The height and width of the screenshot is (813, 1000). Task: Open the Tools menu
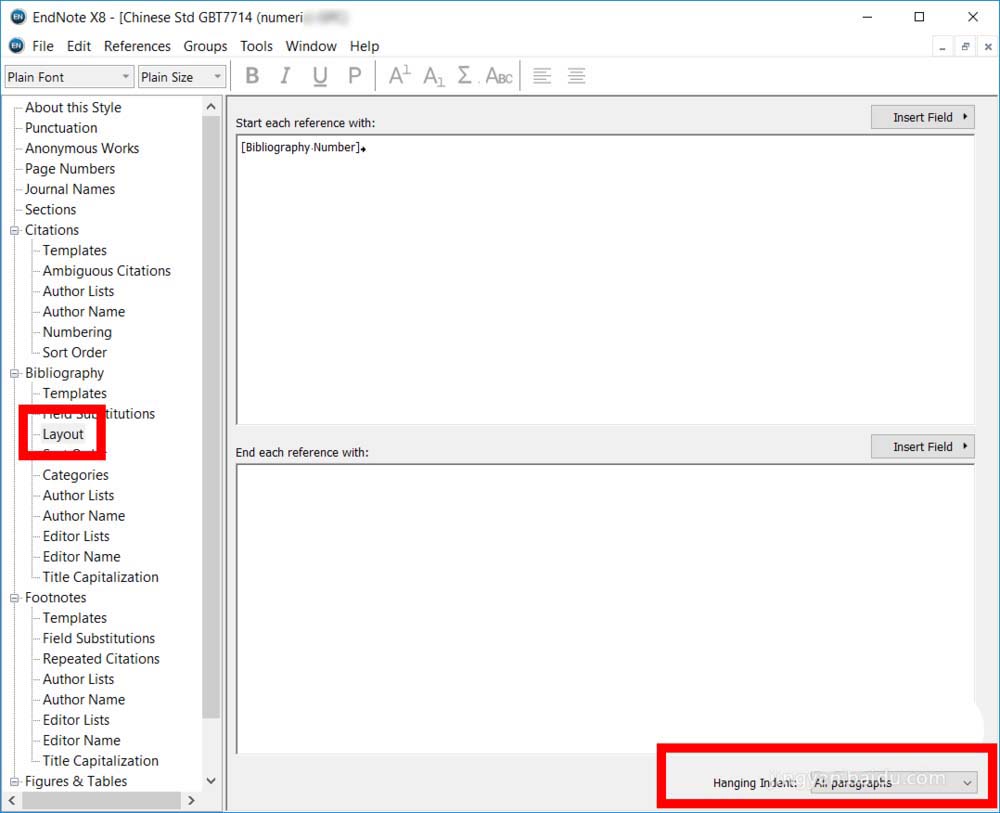click(x=256, y=46)
